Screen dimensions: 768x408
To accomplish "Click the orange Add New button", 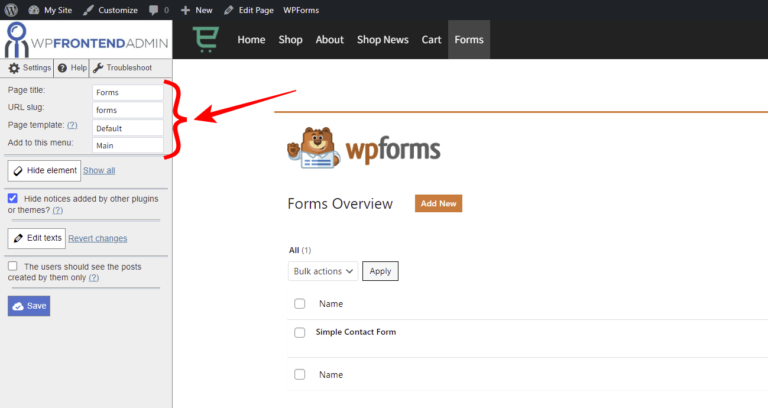I will coord(438,203).
